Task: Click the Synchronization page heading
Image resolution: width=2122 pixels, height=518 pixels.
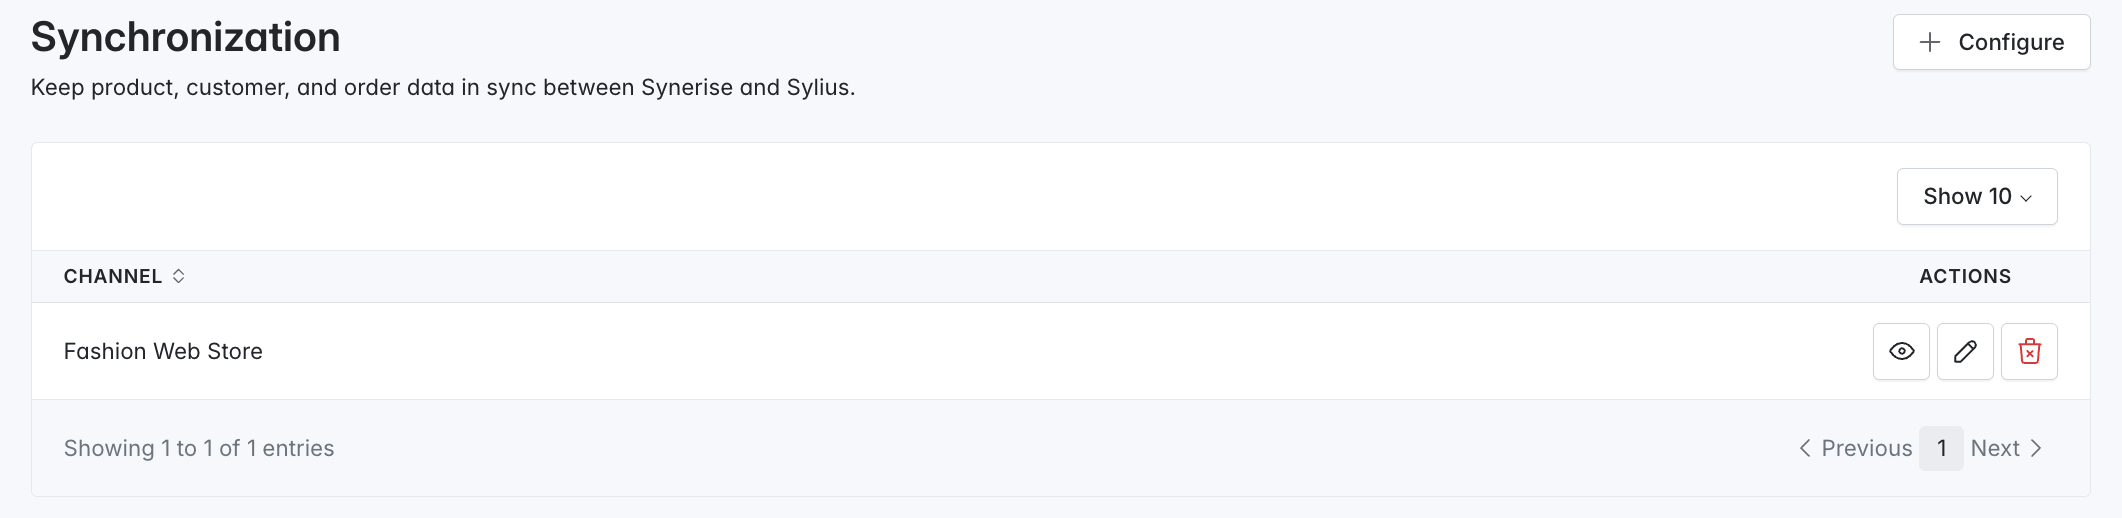Action: pos(186,38)
